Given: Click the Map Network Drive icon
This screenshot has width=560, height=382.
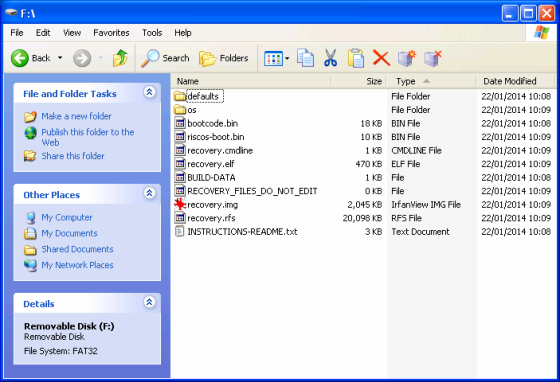Looking at the screenshot, I should tap(407, 58).
